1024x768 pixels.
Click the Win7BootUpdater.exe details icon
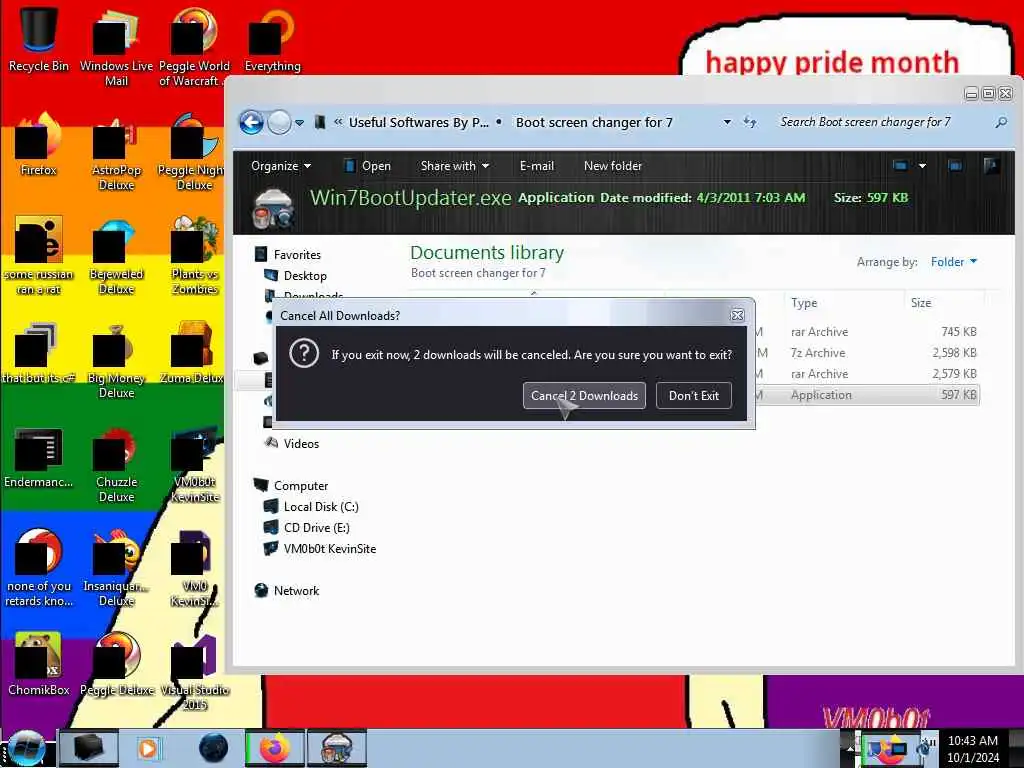(274, 208)
